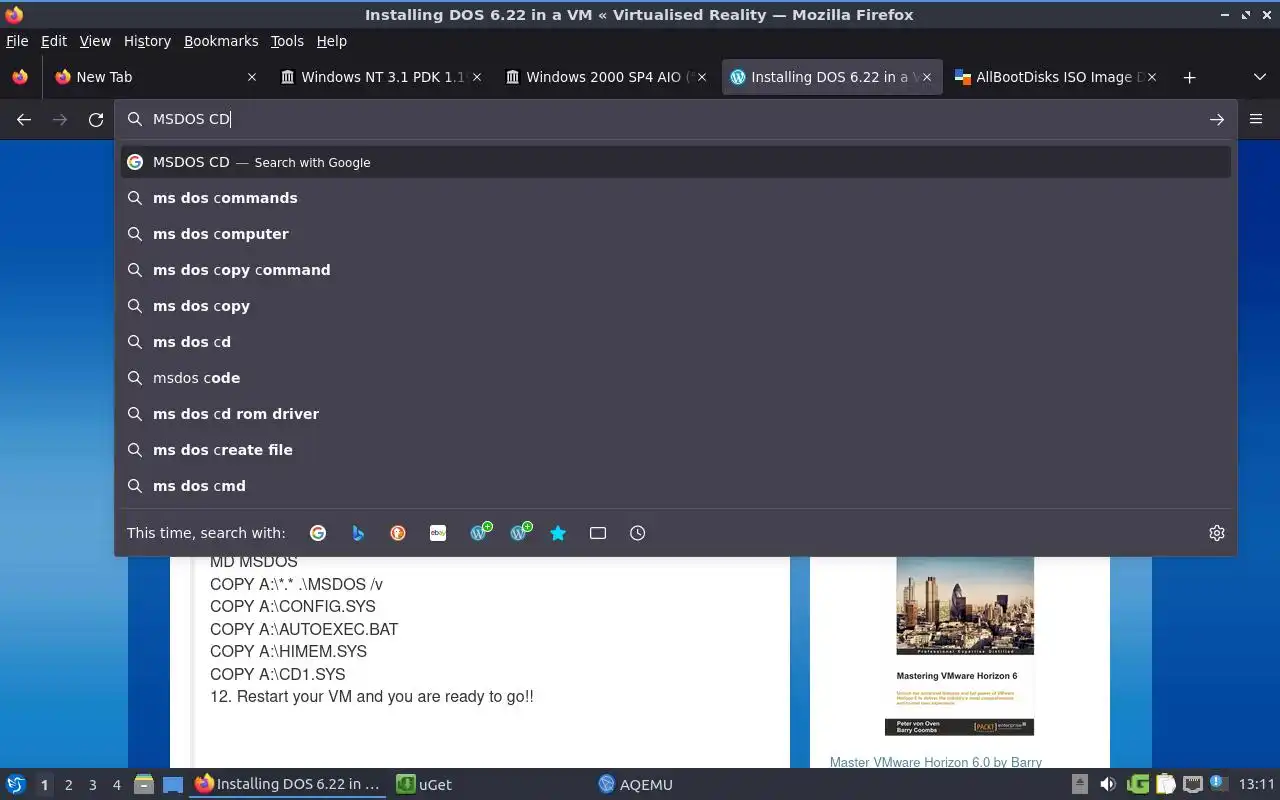Viewport: 1280px width, 800px height.
Task: Open a new tab with plus button
Action: [1189, 77]
